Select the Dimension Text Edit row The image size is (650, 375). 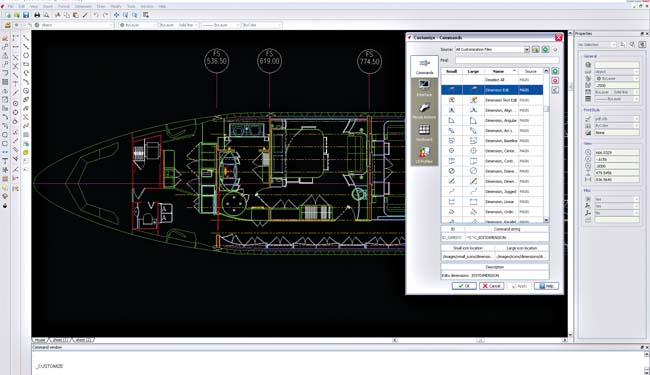(x=492, y=100)
